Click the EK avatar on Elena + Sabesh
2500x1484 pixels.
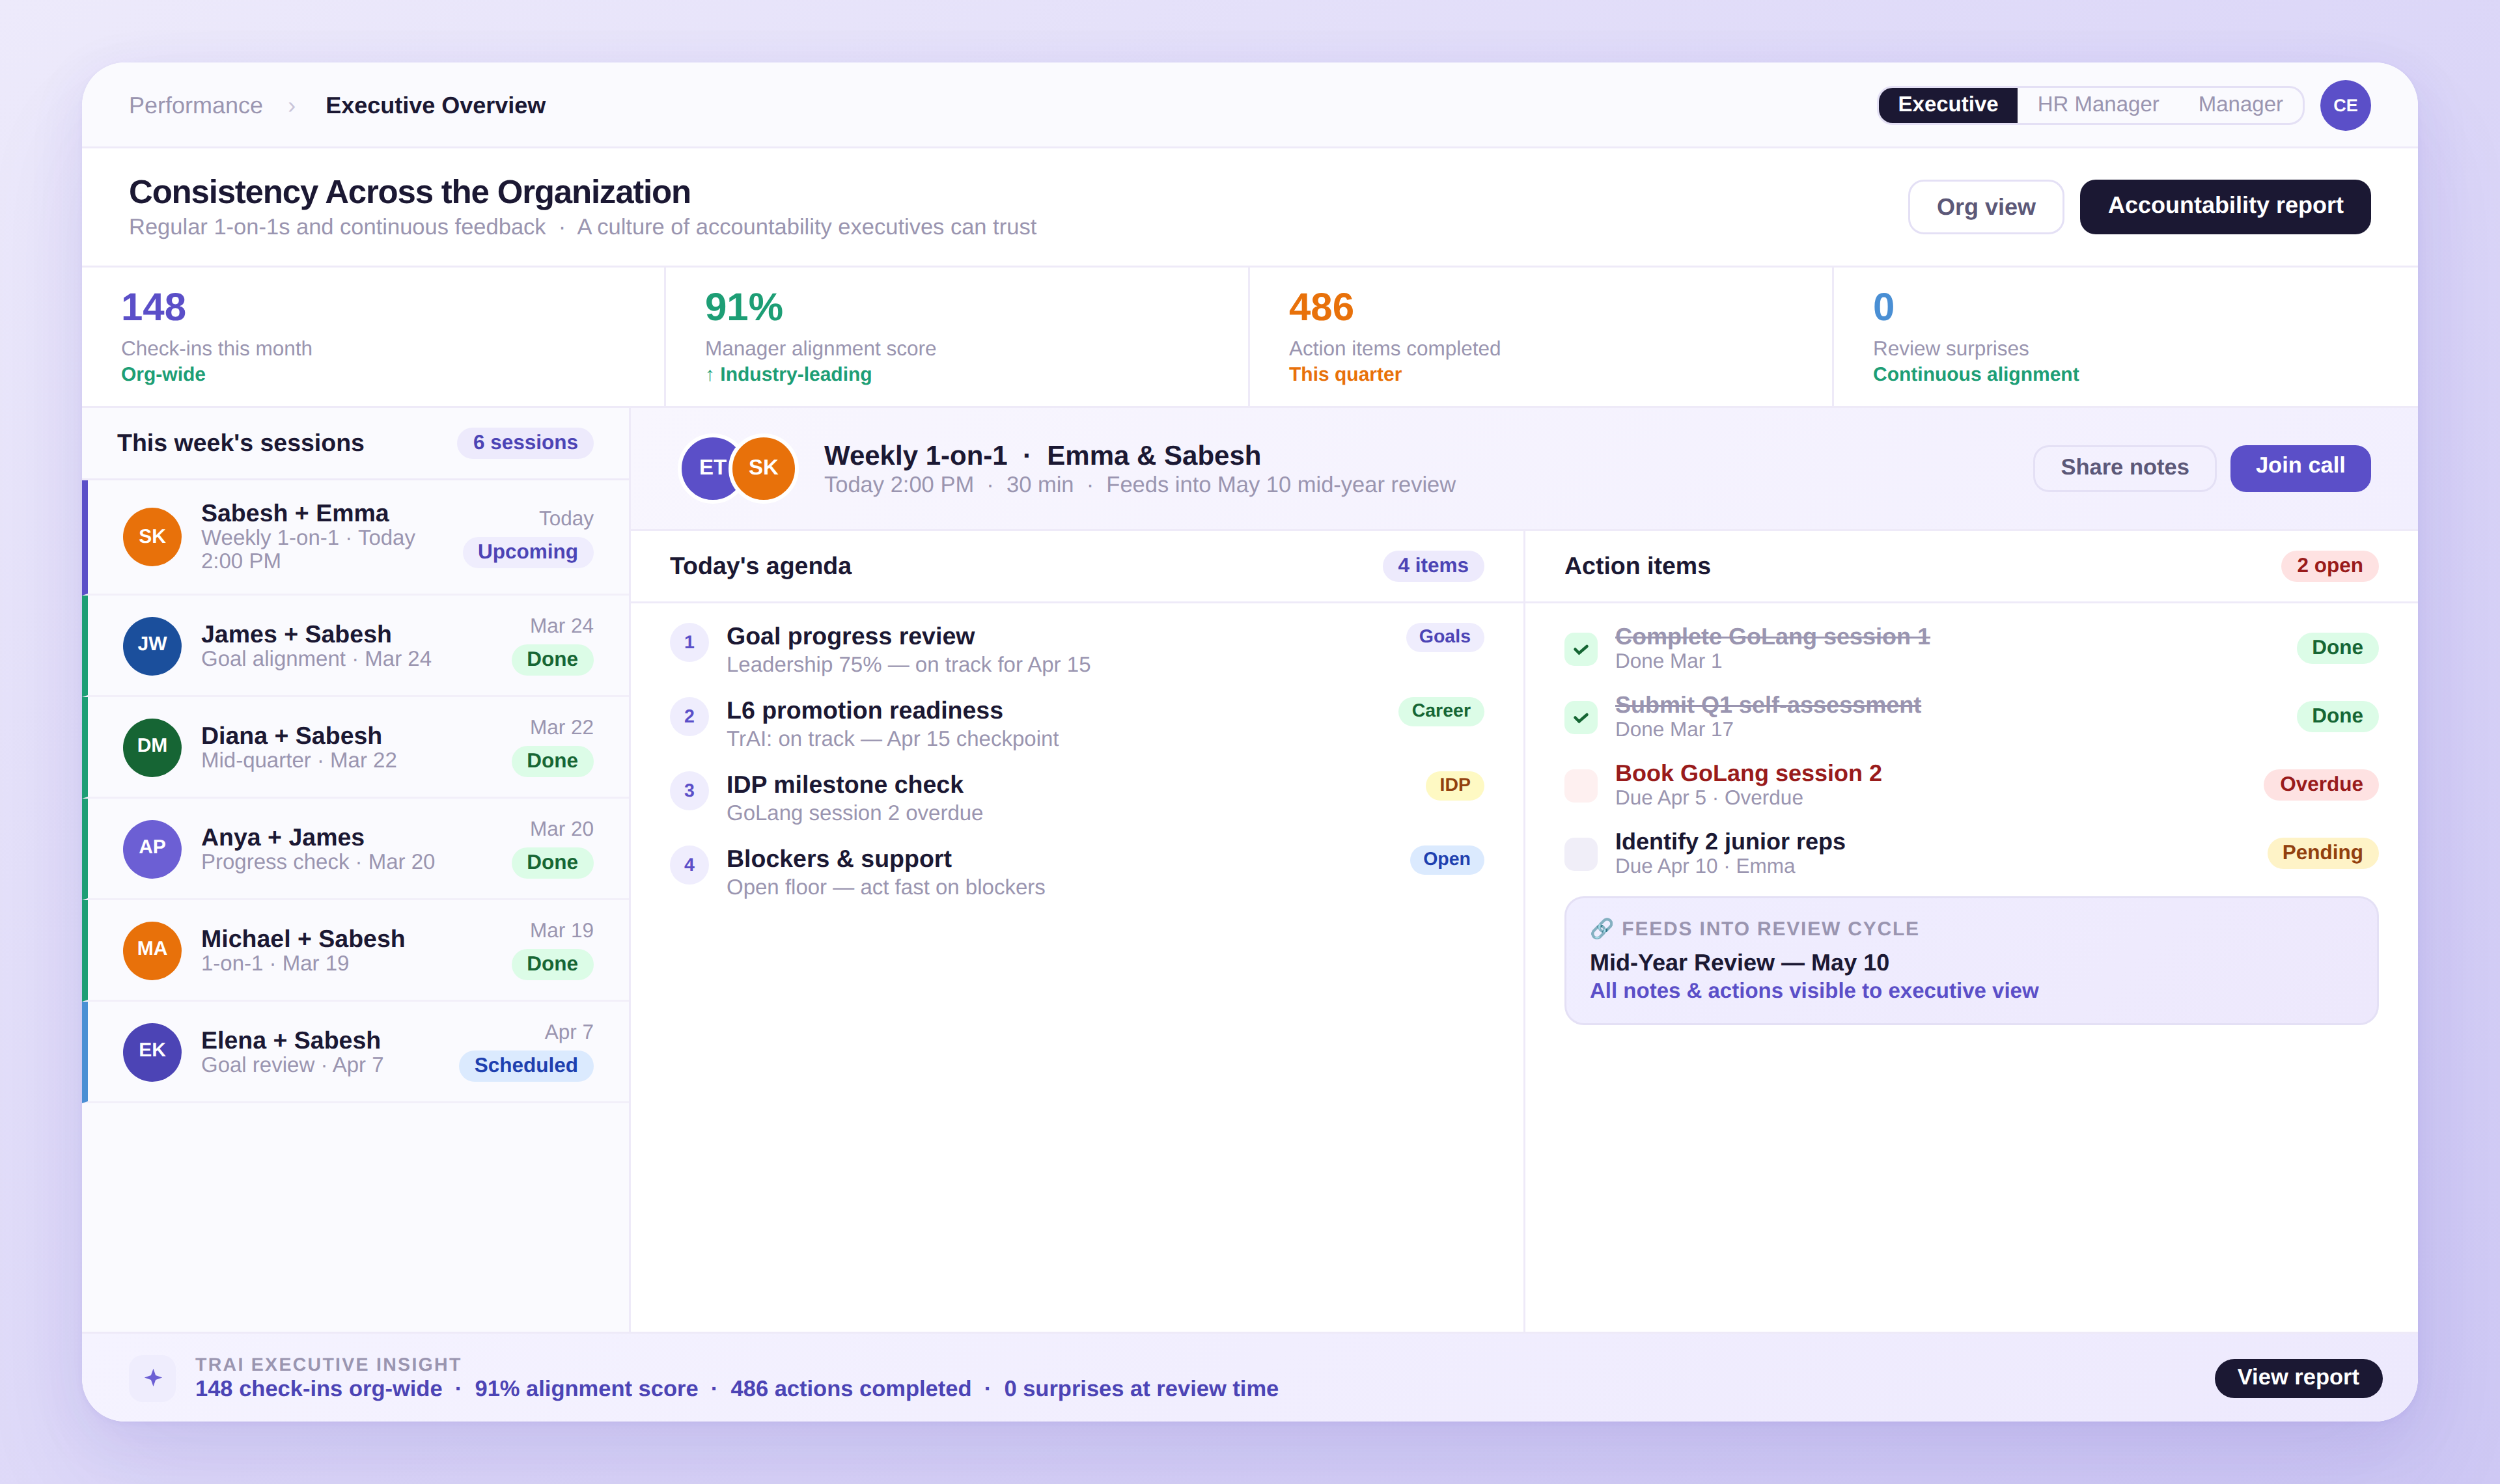click(x=152, y=1051)
